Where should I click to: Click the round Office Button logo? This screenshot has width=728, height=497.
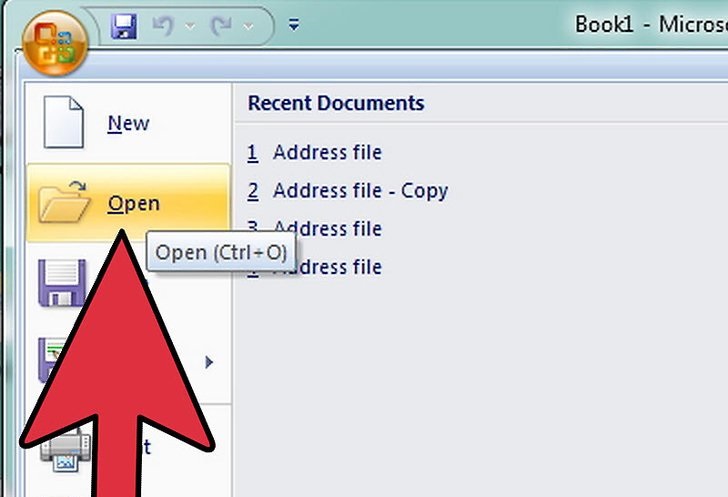[x=55, y=43]
